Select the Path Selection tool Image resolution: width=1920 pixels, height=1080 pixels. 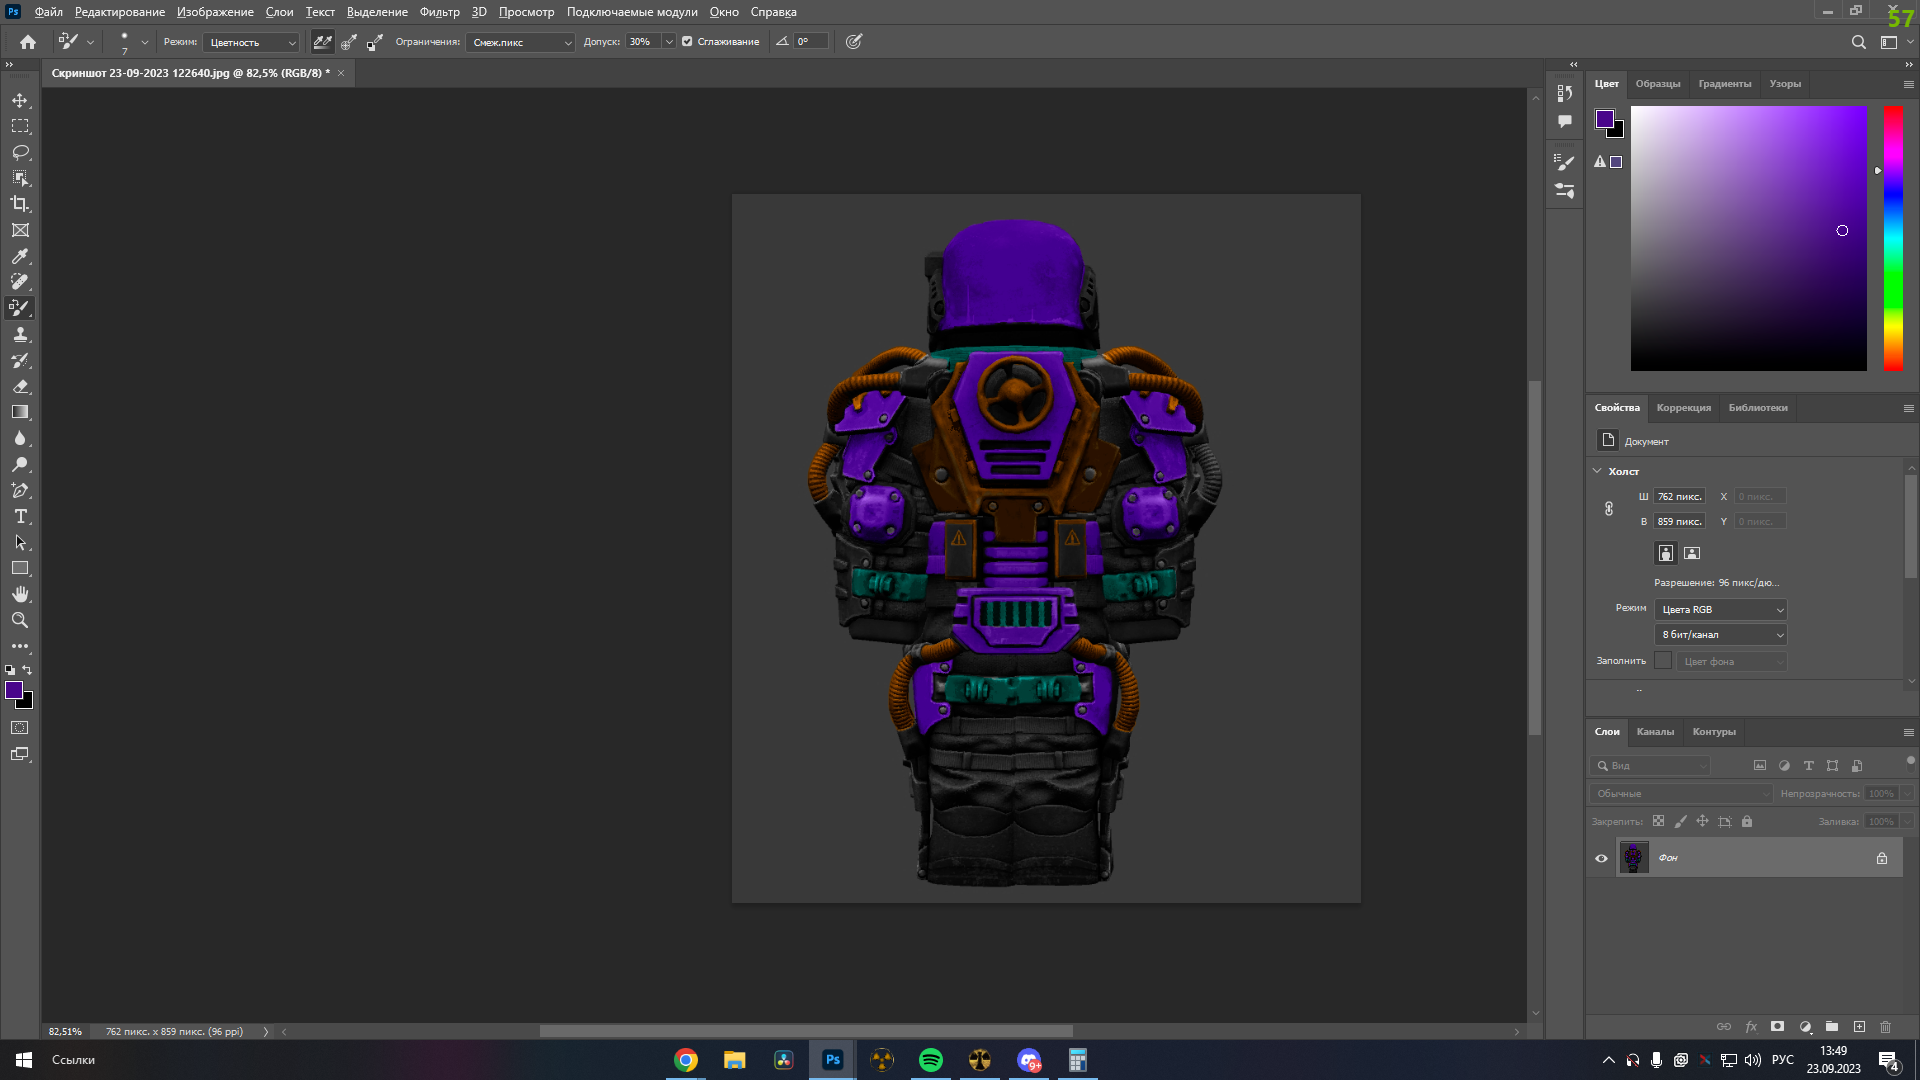click(20, 542)
